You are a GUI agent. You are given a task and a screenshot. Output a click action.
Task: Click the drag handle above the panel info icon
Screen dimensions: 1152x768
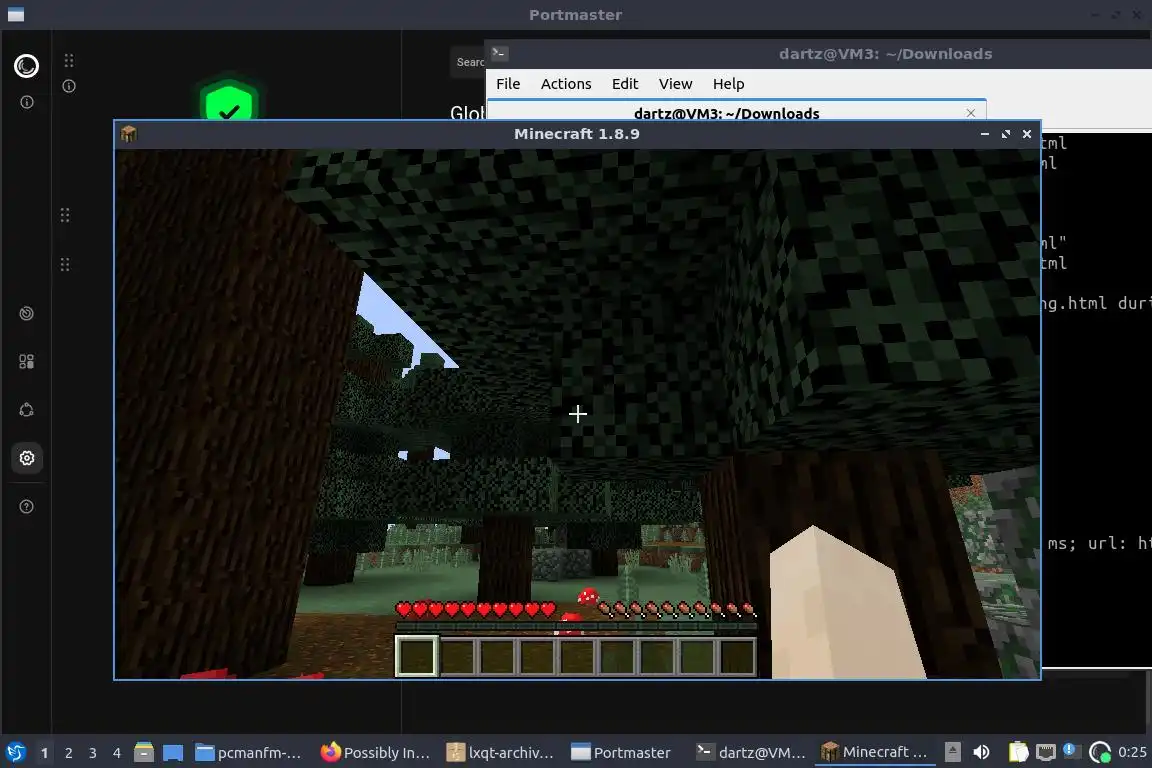tap(69, 61)
